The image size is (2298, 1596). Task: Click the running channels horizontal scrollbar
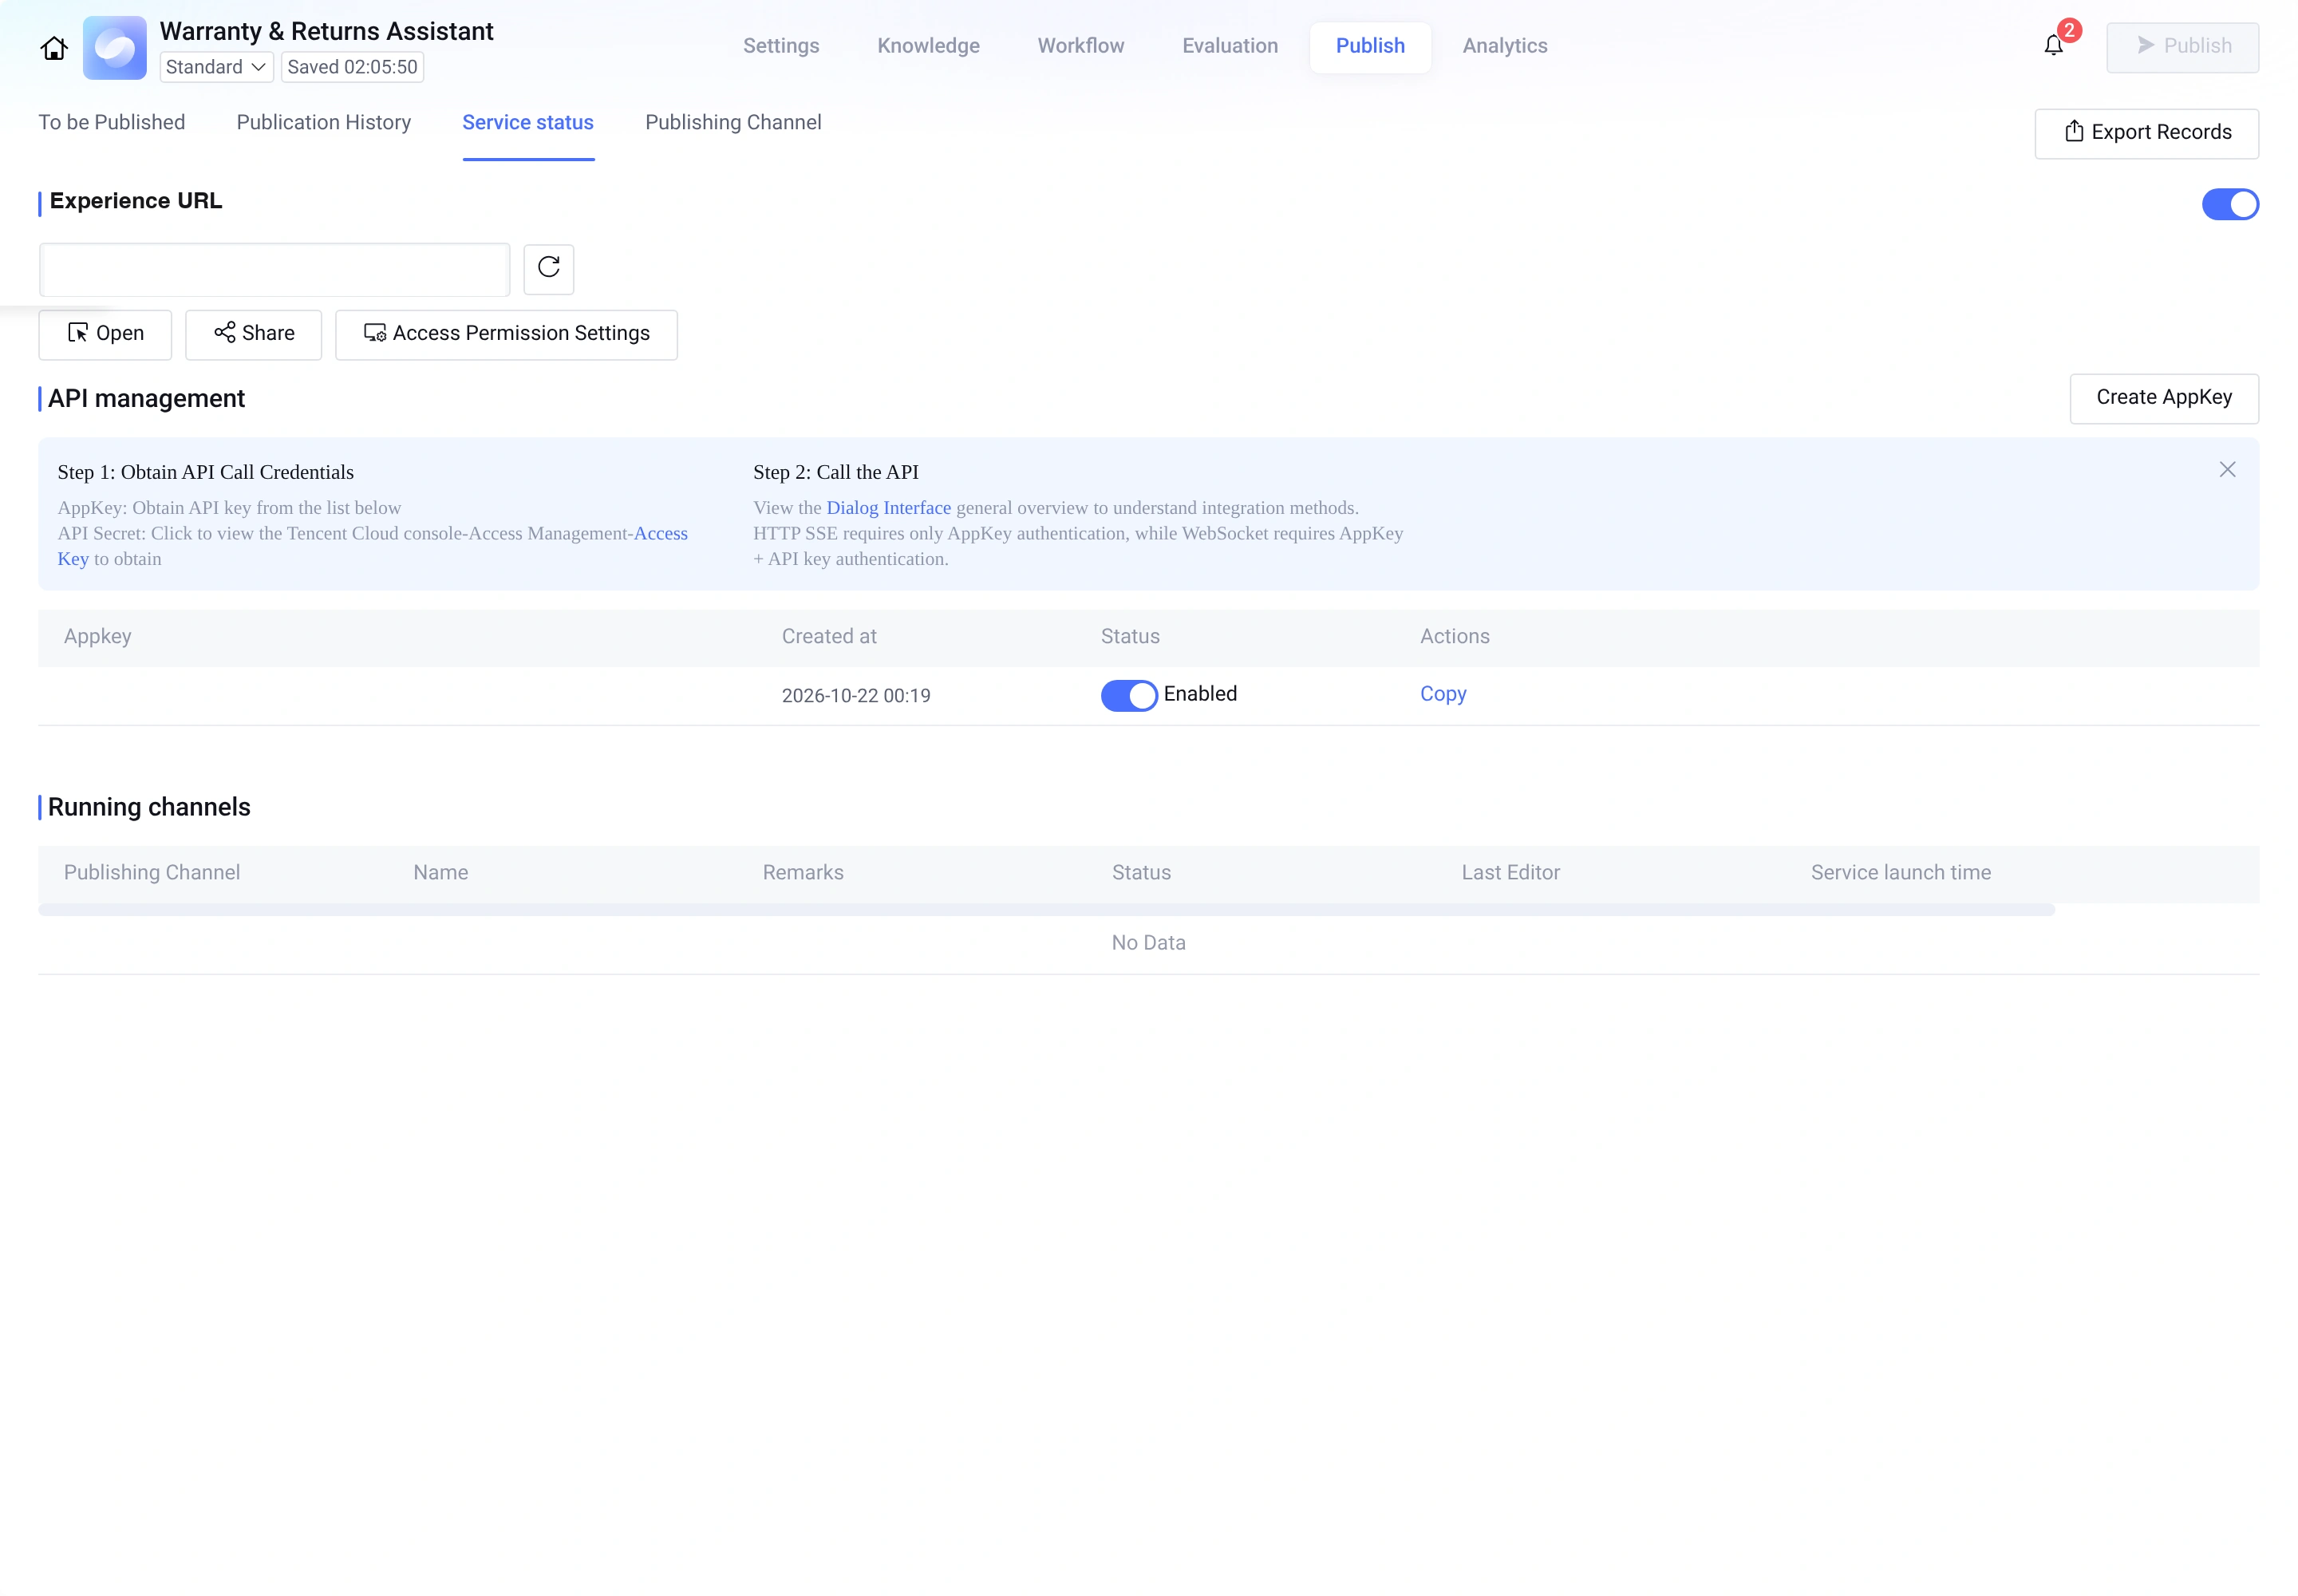point(1046,910)
